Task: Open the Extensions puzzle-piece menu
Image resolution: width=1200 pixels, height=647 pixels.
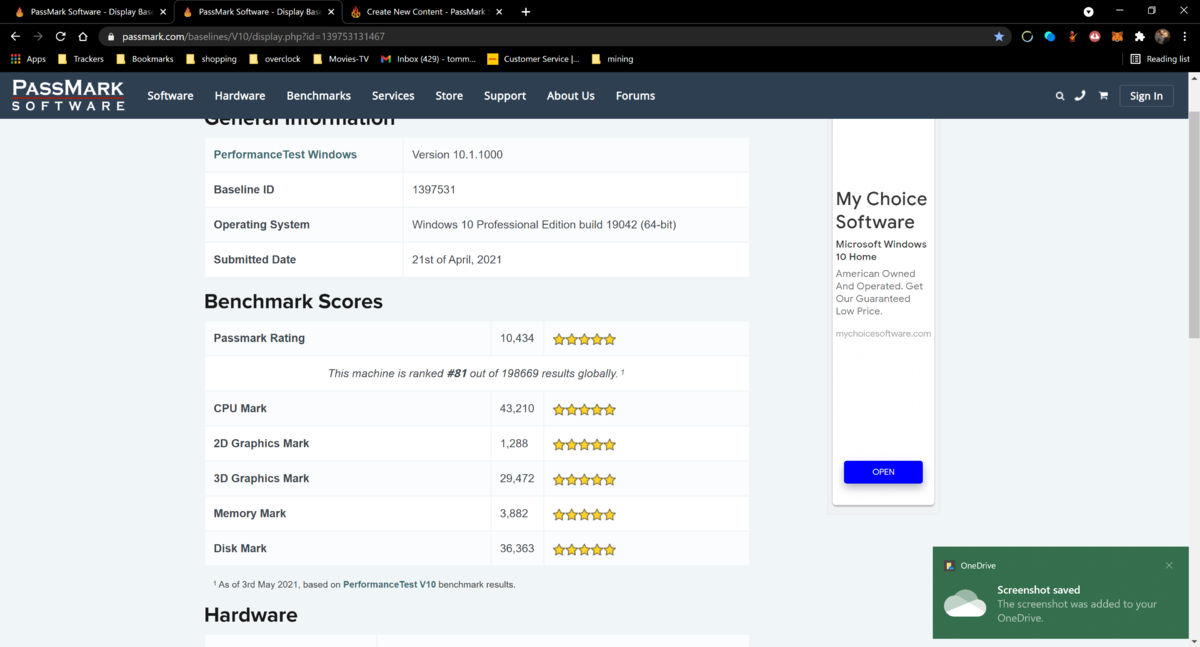Action: click(x=1139, y=36)
